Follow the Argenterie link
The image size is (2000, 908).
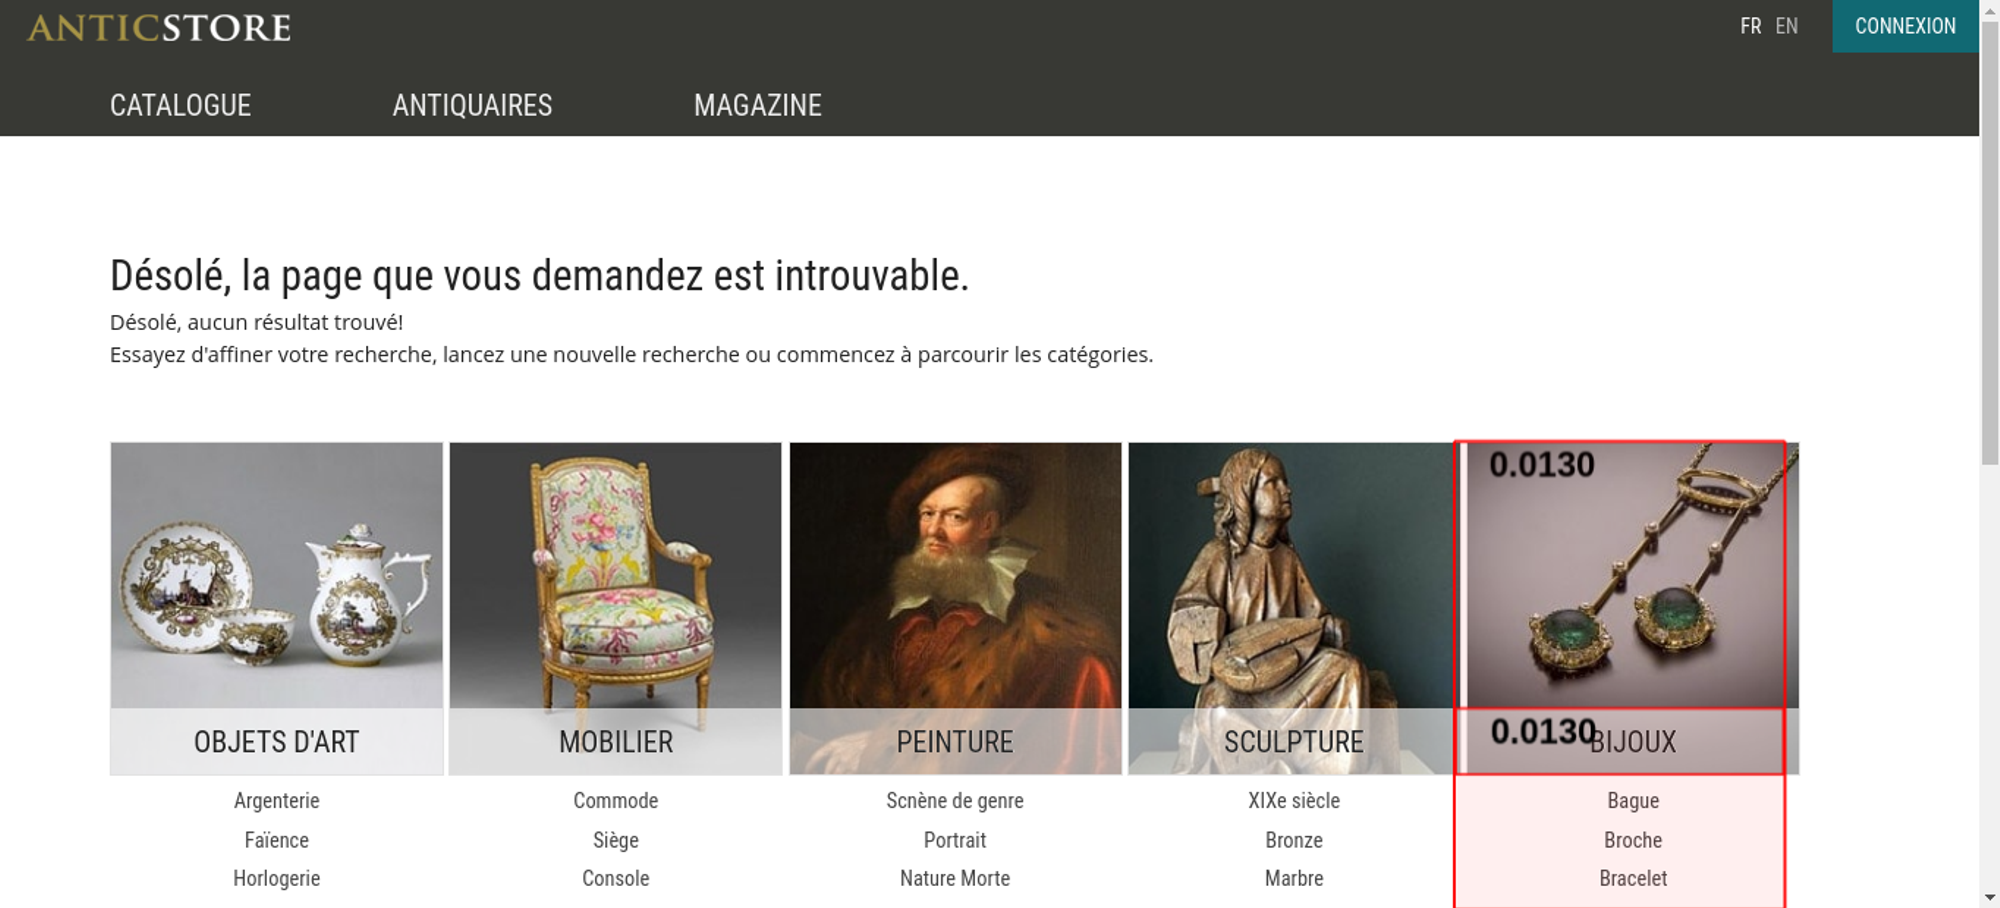277,800
